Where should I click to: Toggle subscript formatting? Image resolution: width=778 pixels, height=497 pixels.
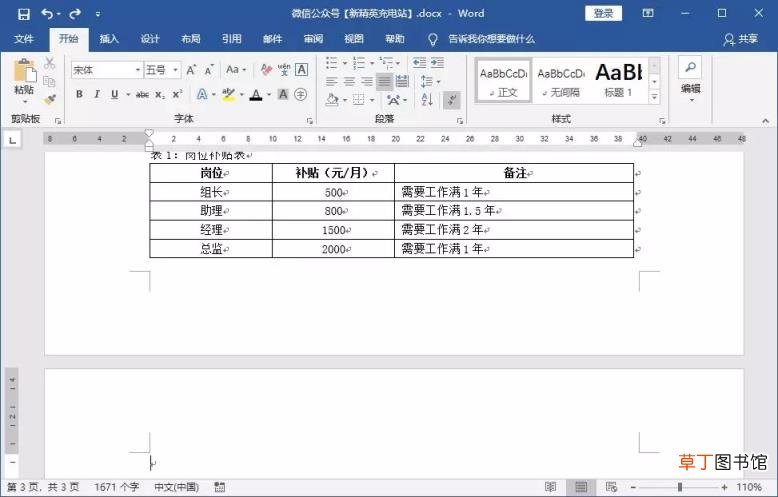click(x=160, y=94)
